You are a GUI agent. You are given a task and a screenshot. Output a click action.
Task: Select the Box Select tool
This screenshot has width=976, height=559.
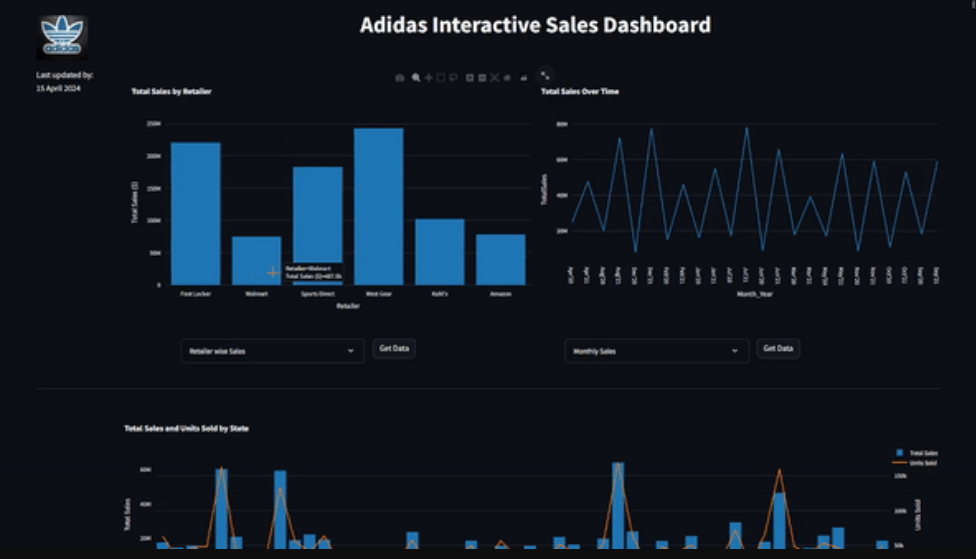[x=441, y=78]
